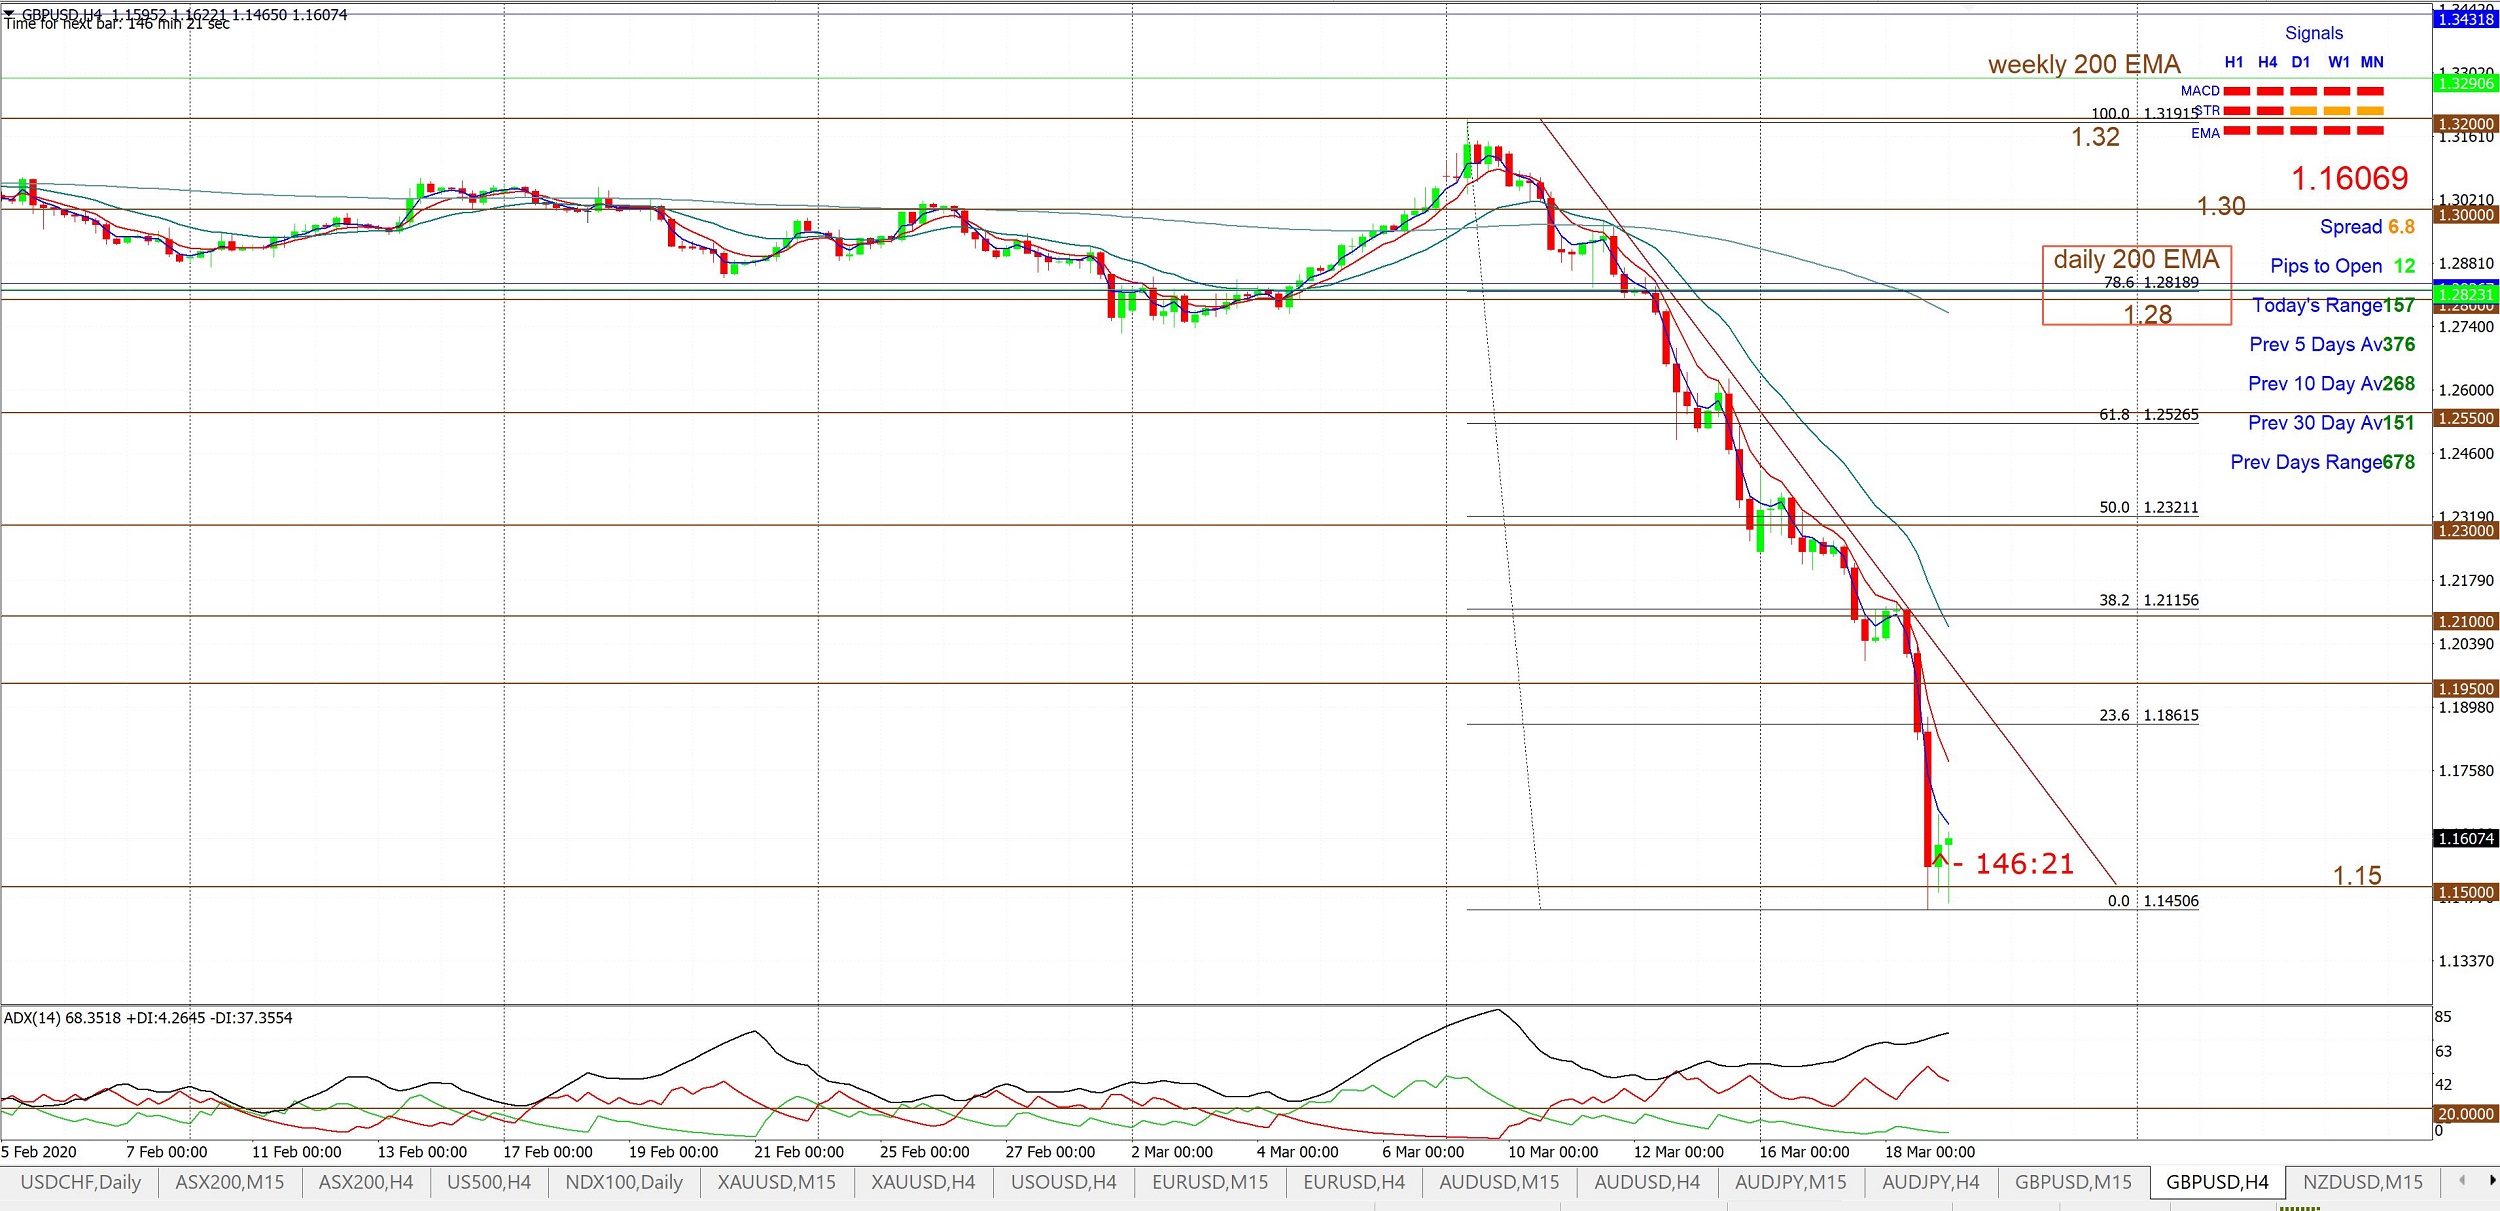Click the red '146:21' bar countdown label
The height and width of the screenshot is (1211, 2500).
2024,864
